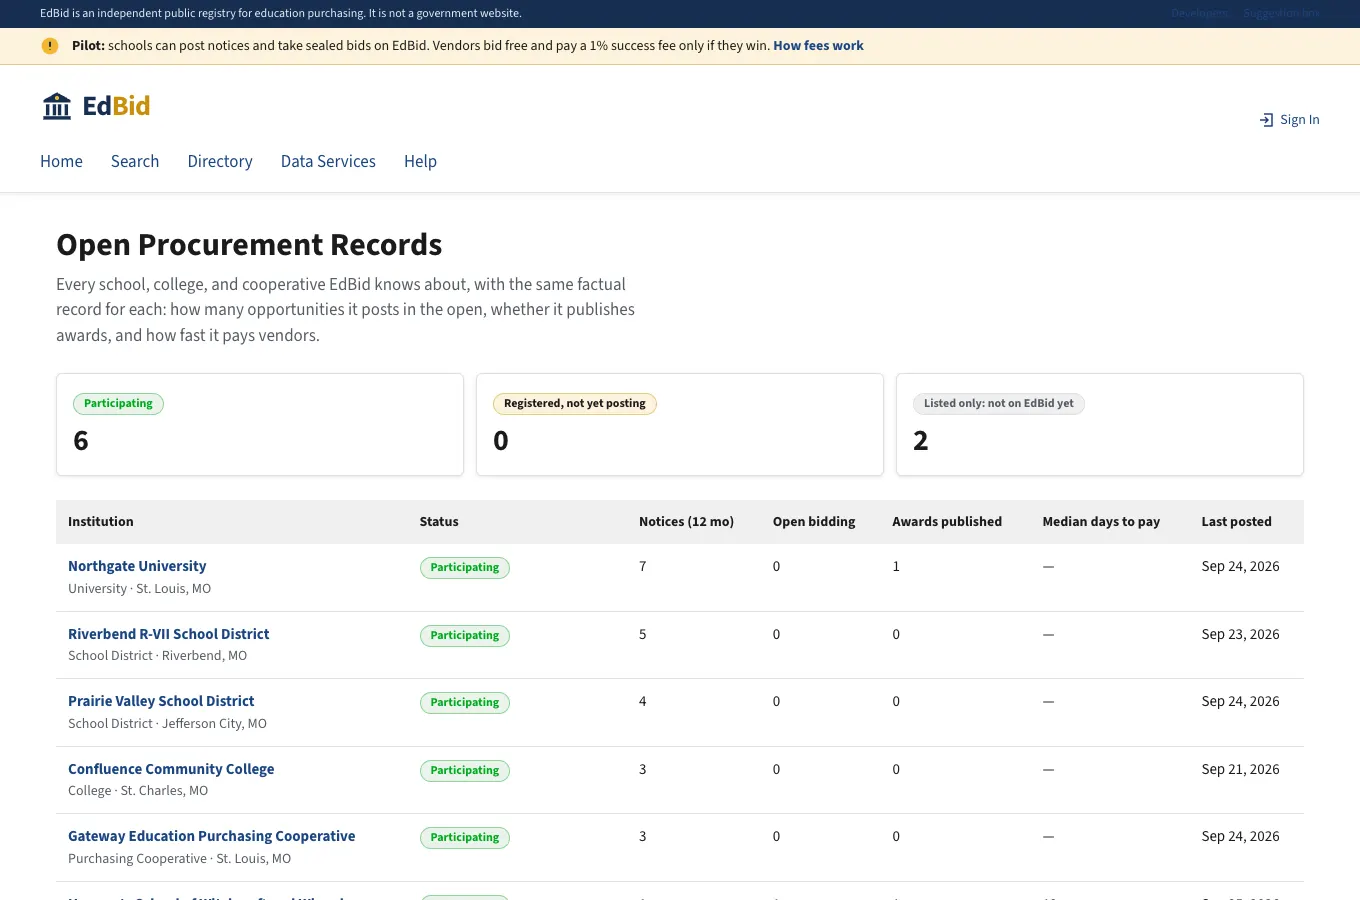
Task: Click the Pilot banner warning icon
Action: (x=50, y=46)
